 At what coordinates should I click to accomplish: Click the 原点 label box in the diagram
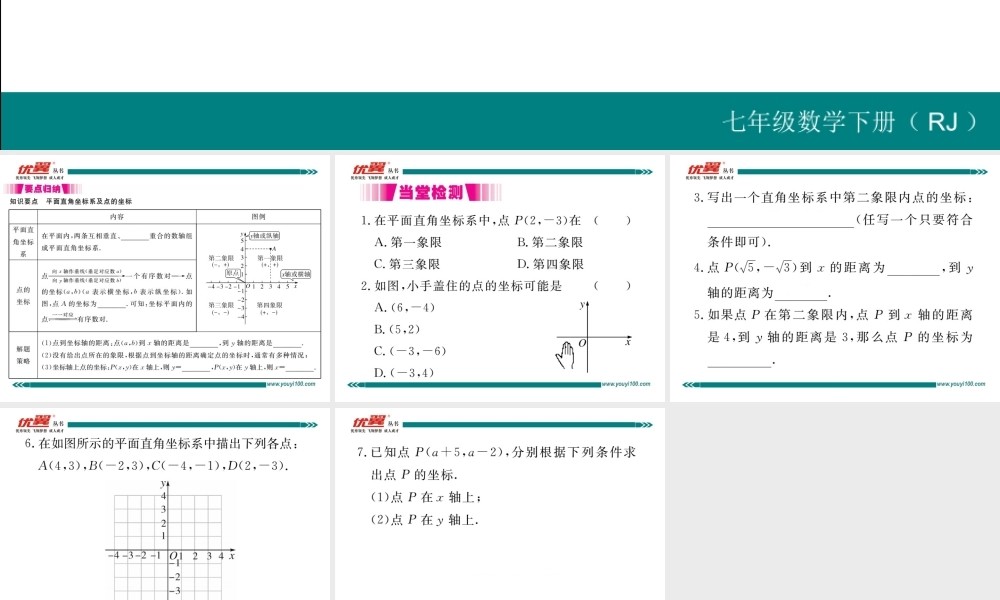231,273
